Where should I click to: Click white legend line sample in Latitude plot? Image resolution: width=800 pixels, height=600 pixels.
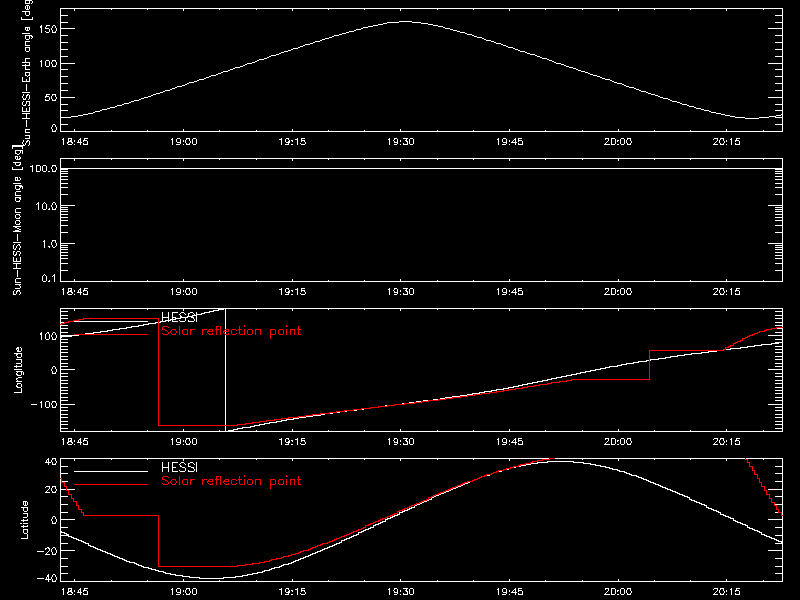(111, 471)
